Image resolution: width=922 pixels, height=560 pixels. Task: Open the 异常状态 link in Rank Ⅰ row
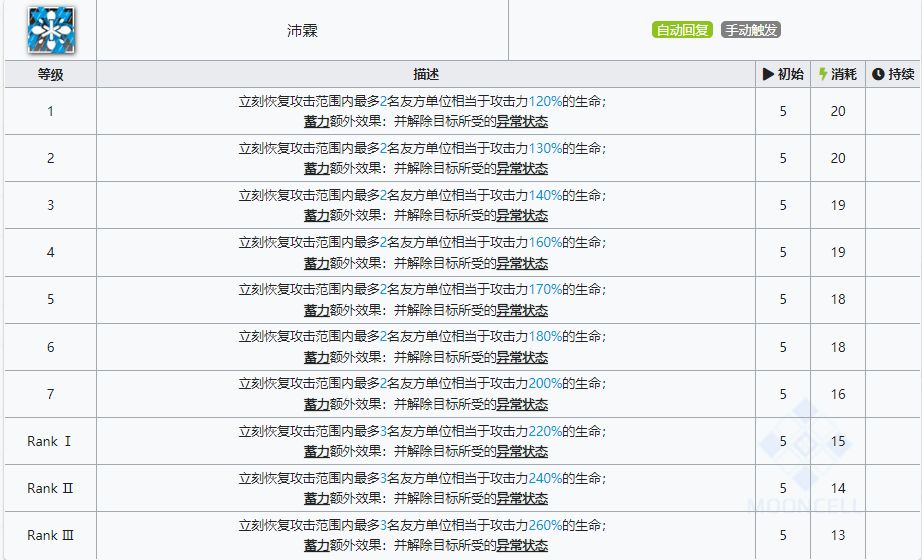point(522,451)
